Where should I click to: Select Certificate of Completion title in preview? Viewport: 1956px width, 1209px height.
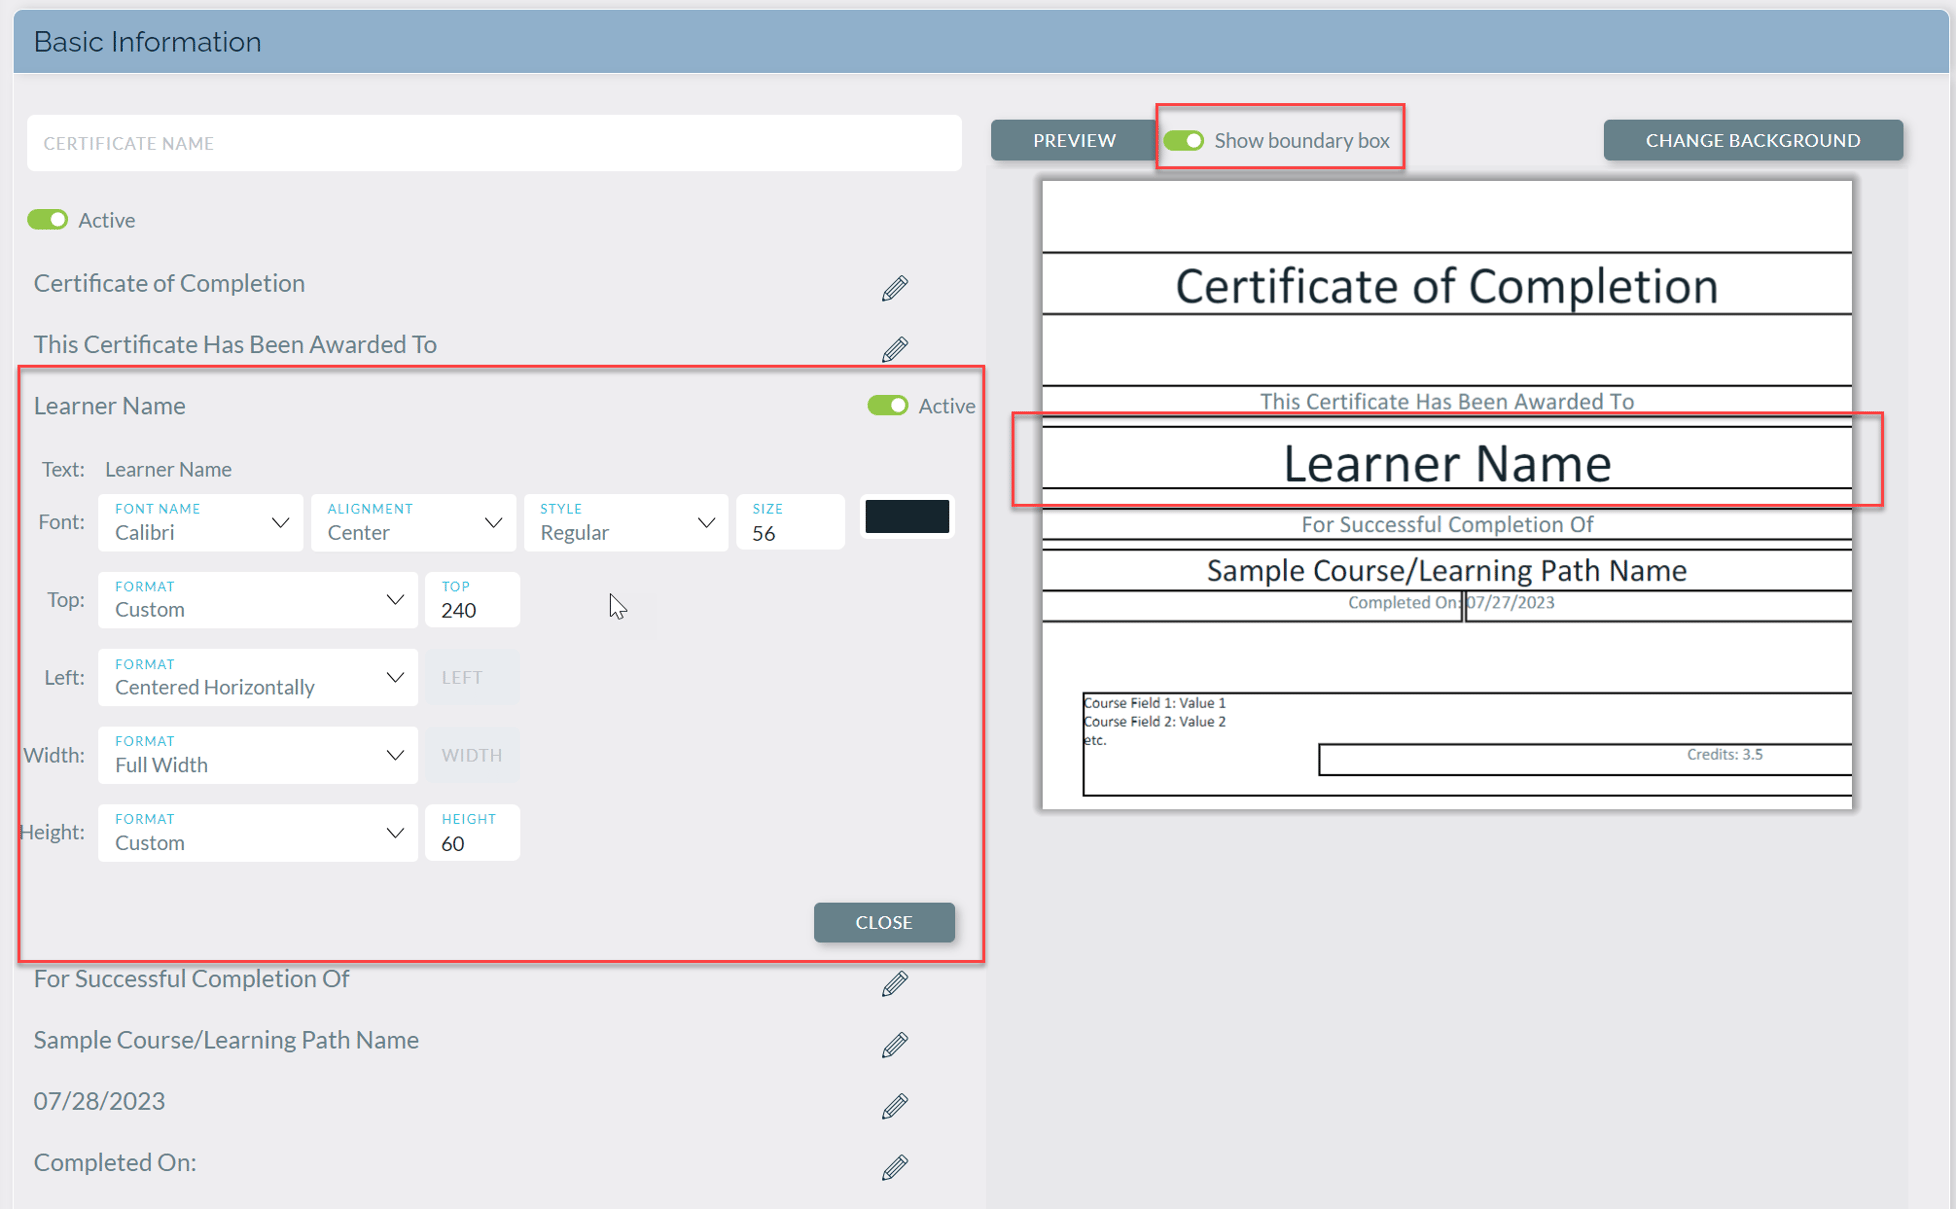coord(1447,285)
